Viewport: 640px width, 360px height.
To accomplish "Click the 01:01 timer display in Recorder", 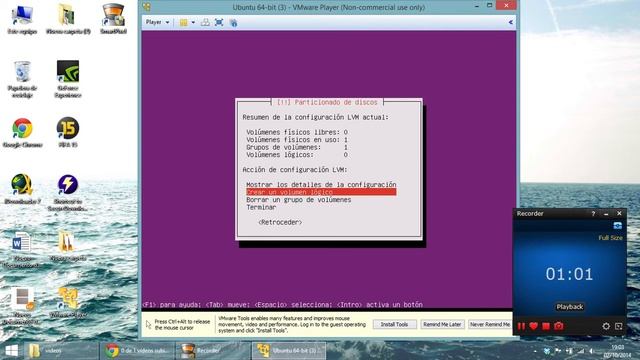I will tap(569, 274).
